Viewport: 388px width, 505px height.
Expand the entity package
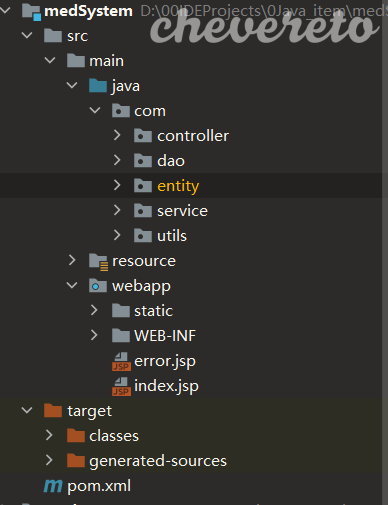[x=117, y=185]
